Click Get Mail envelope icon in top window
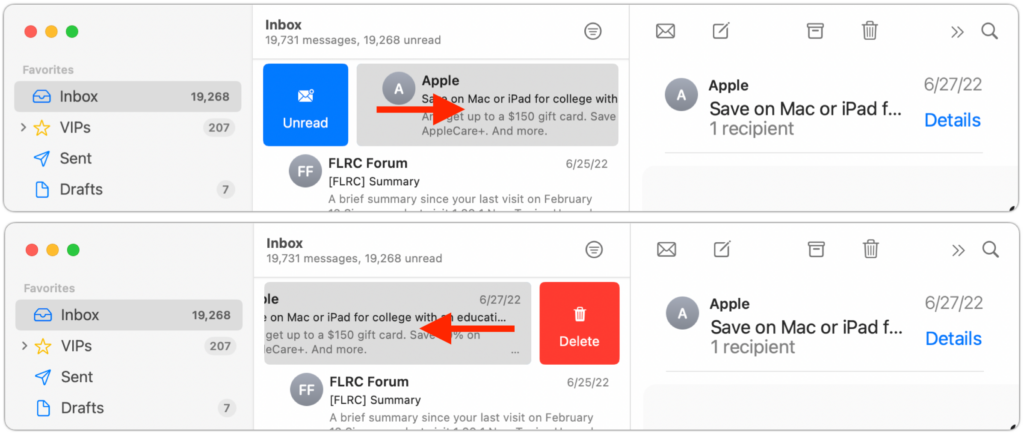This screenshot has height=434, width=1024. [665, 31]
